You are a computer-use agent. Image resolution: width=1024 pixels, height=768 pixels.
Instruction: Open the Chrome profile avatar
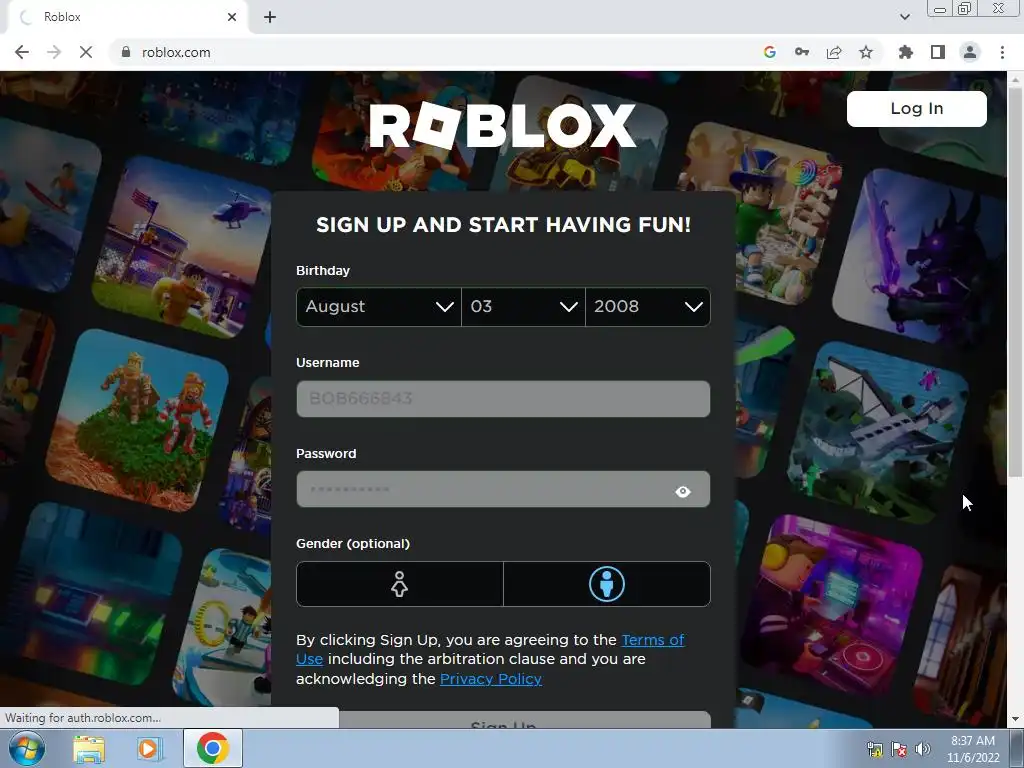click(x=970, y=52)
